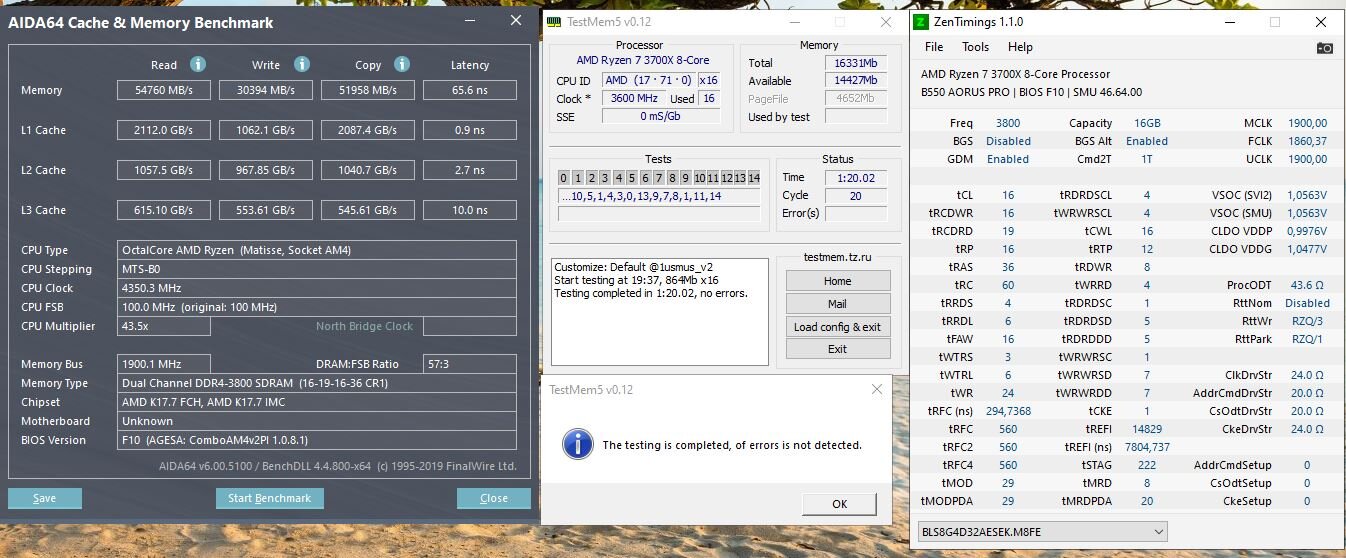Click the TestMem5 title bar app icon
Screen dimensions: 1346x558
555,22
